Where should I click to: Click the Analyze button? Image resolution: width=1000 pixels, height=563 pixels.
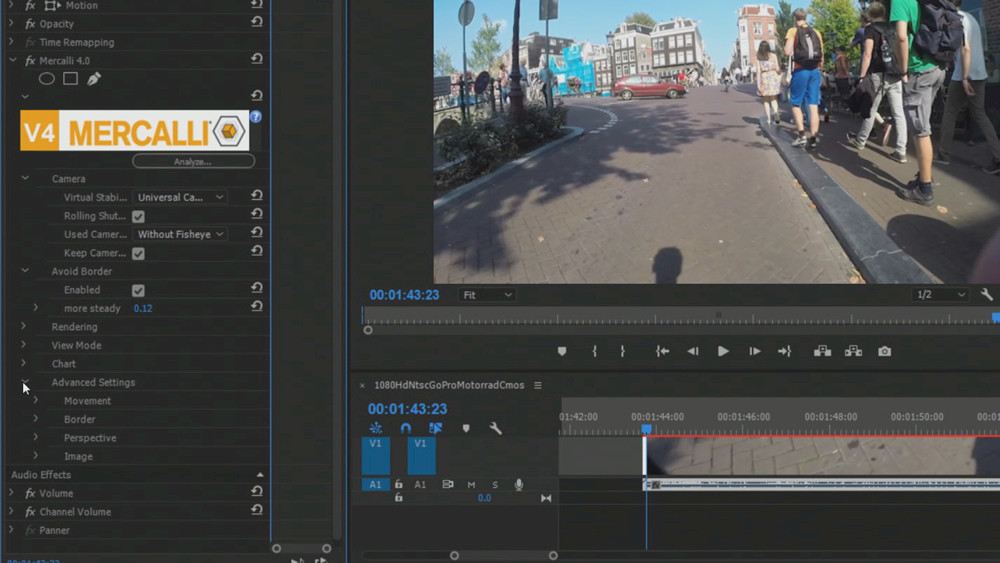coord(193,161)
